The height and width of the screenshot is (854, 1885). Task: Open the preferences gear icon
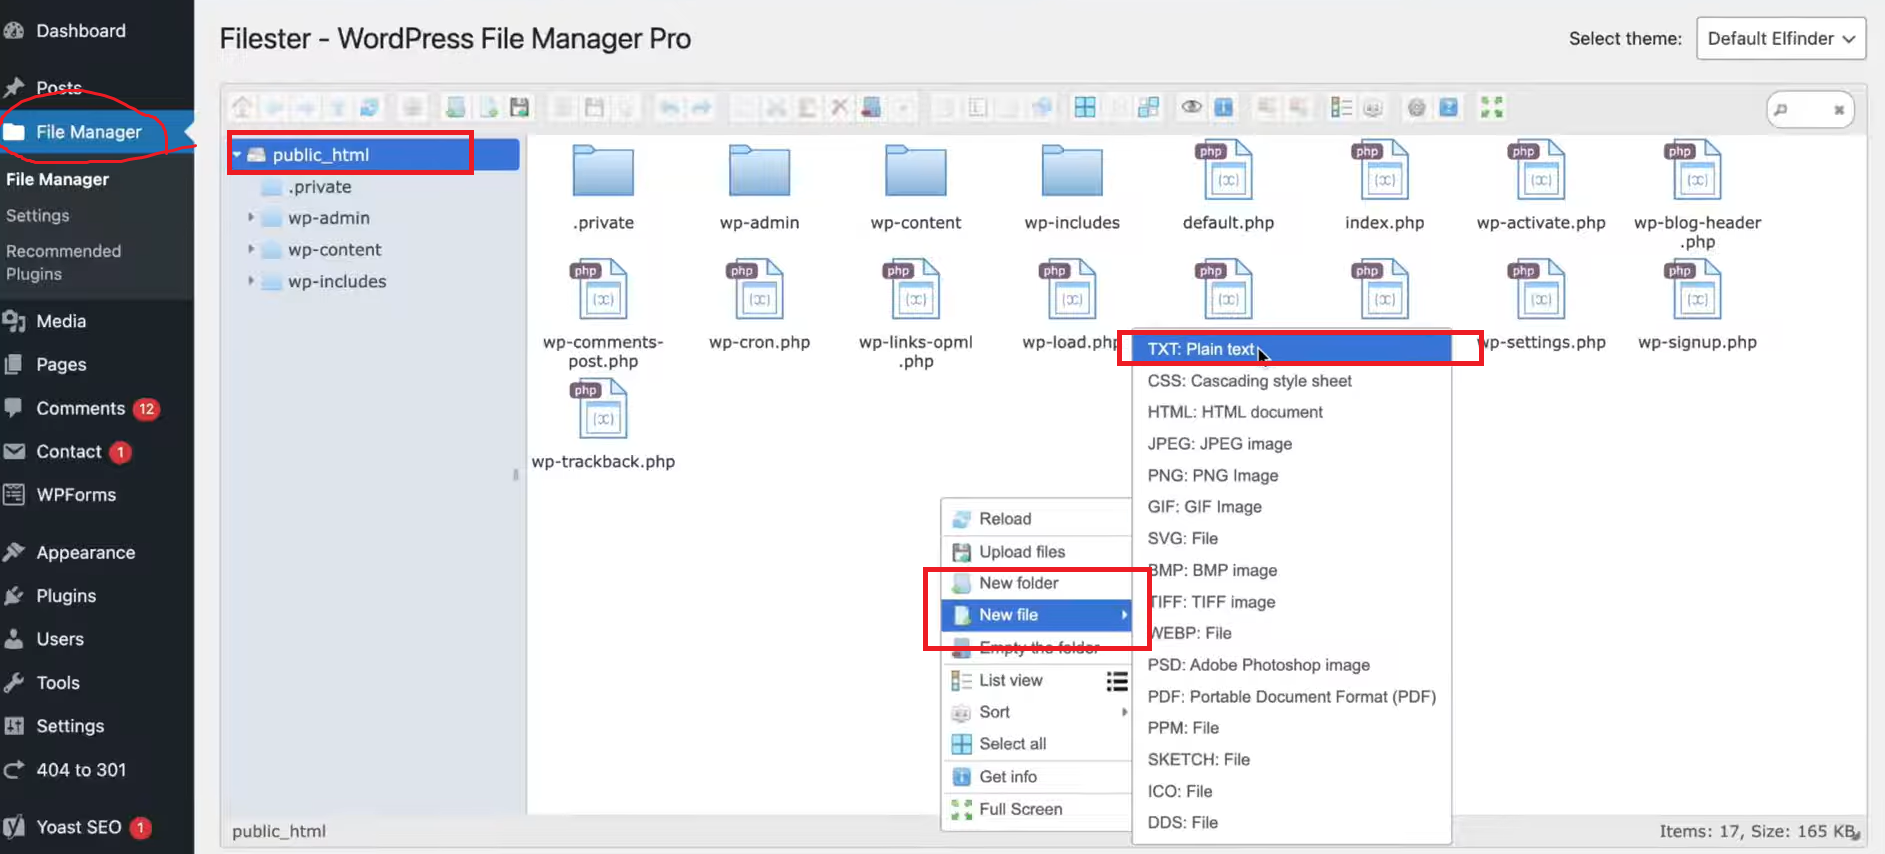[x=1416, y=107]
